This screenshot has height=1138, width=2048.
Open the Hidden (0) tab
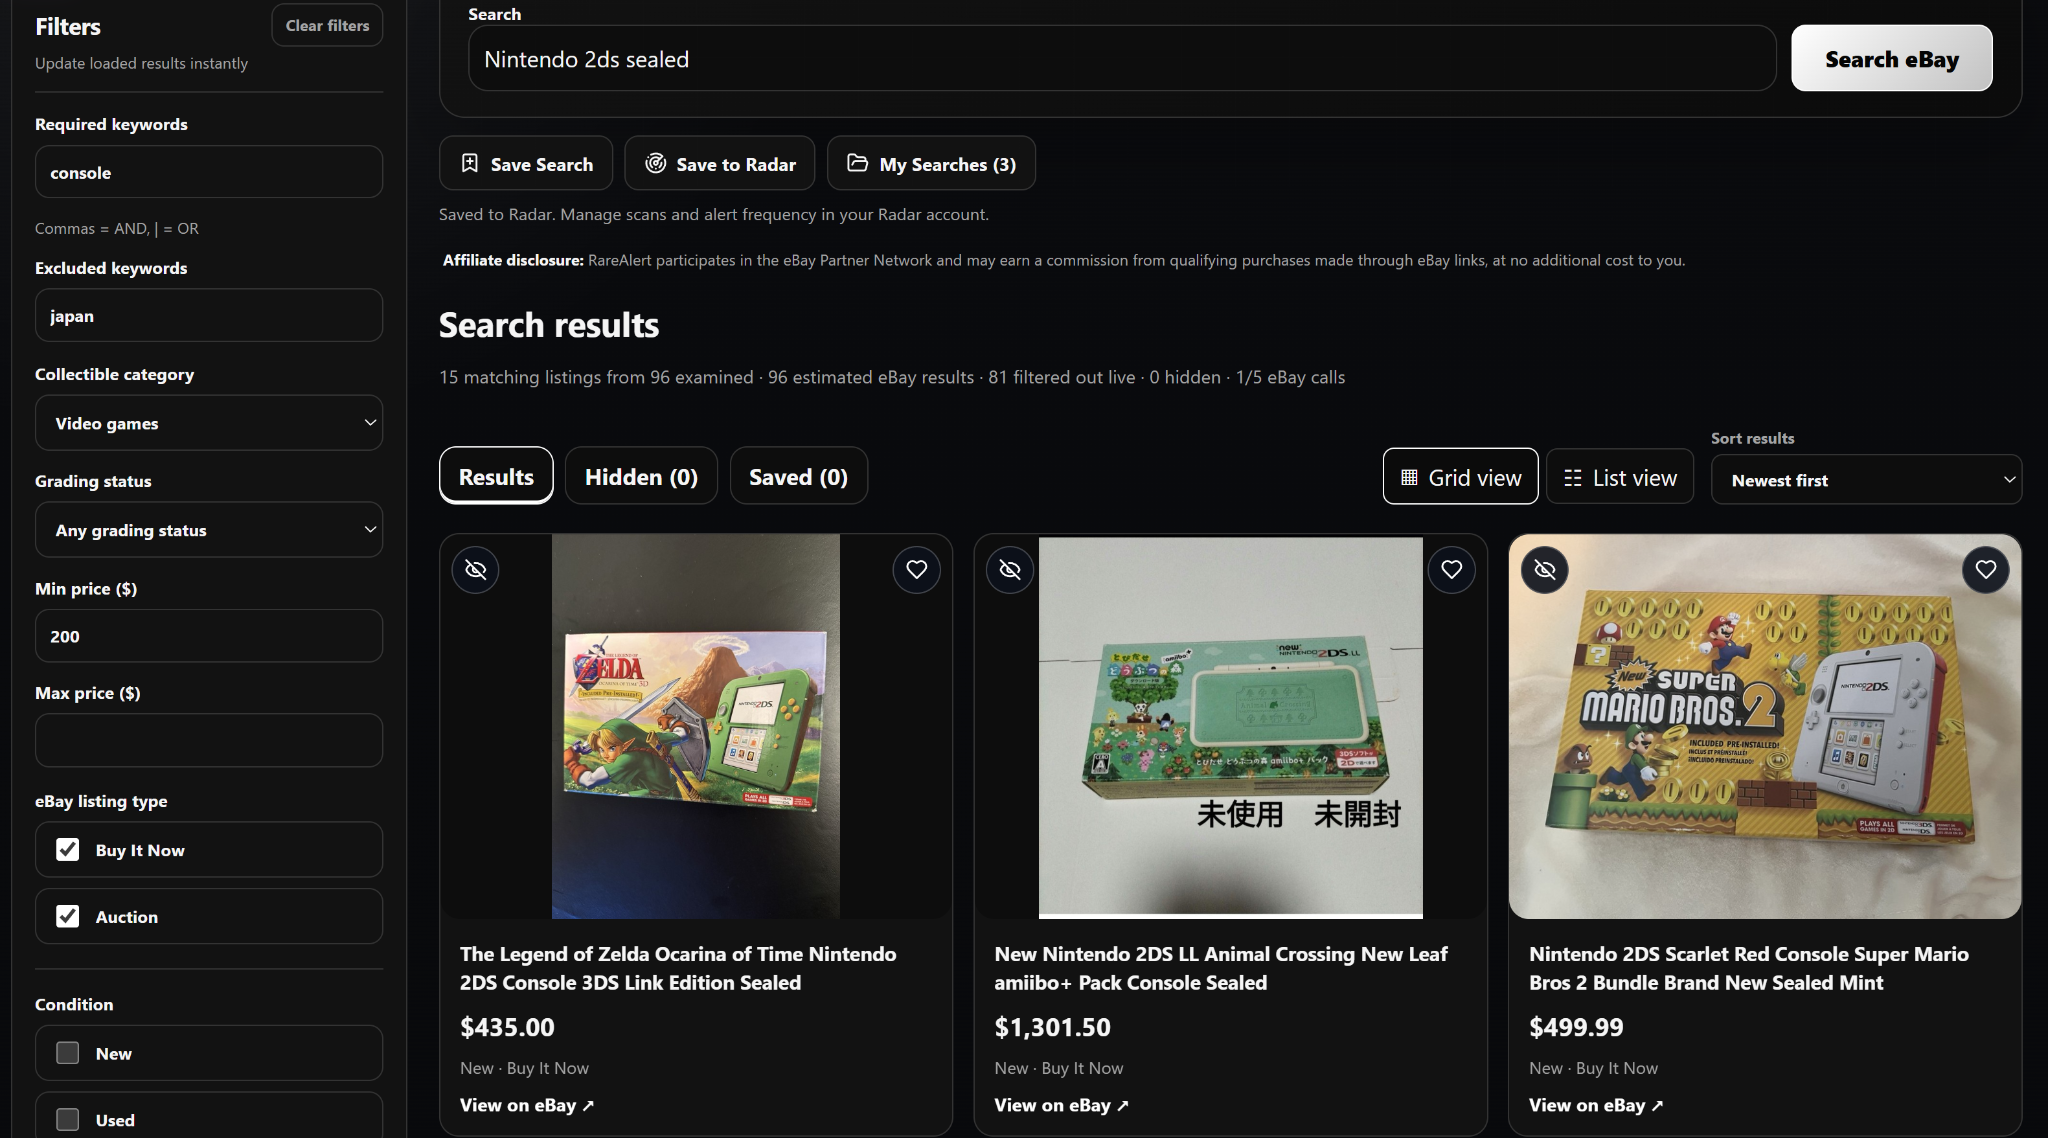click(641, 476)
